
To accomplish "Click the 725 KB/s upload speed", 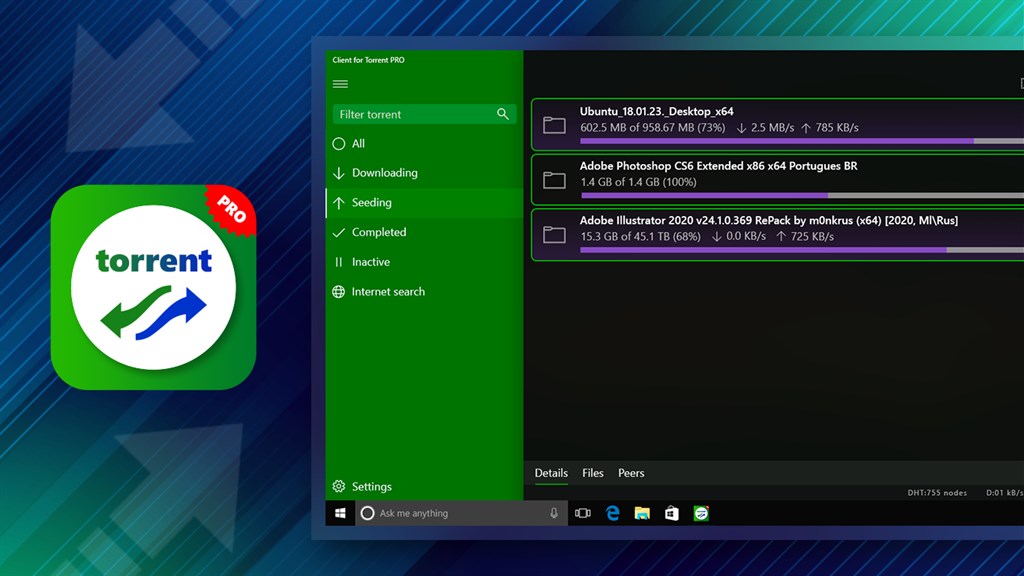I will (812, 236).
